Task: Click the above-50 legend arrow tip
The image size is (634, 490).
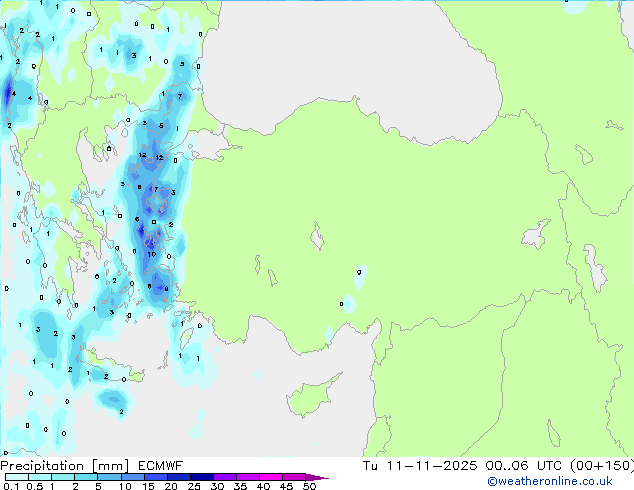Action: 317,477
